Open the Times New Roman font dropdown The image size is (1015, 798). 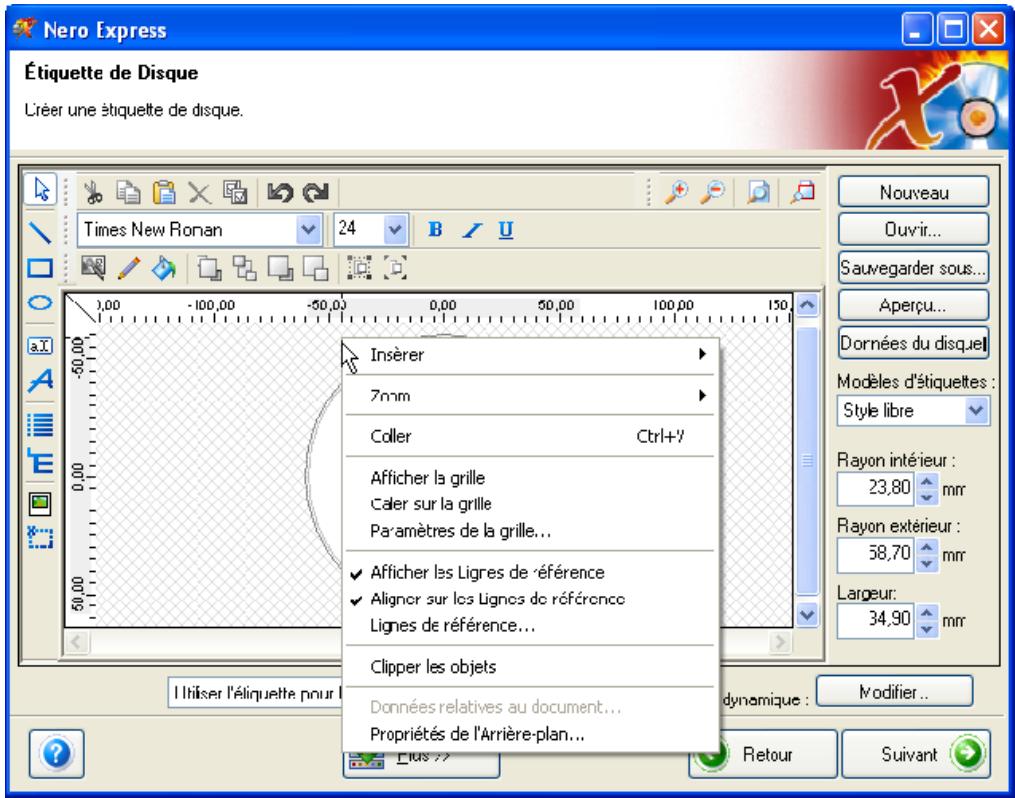pos(309,229)
